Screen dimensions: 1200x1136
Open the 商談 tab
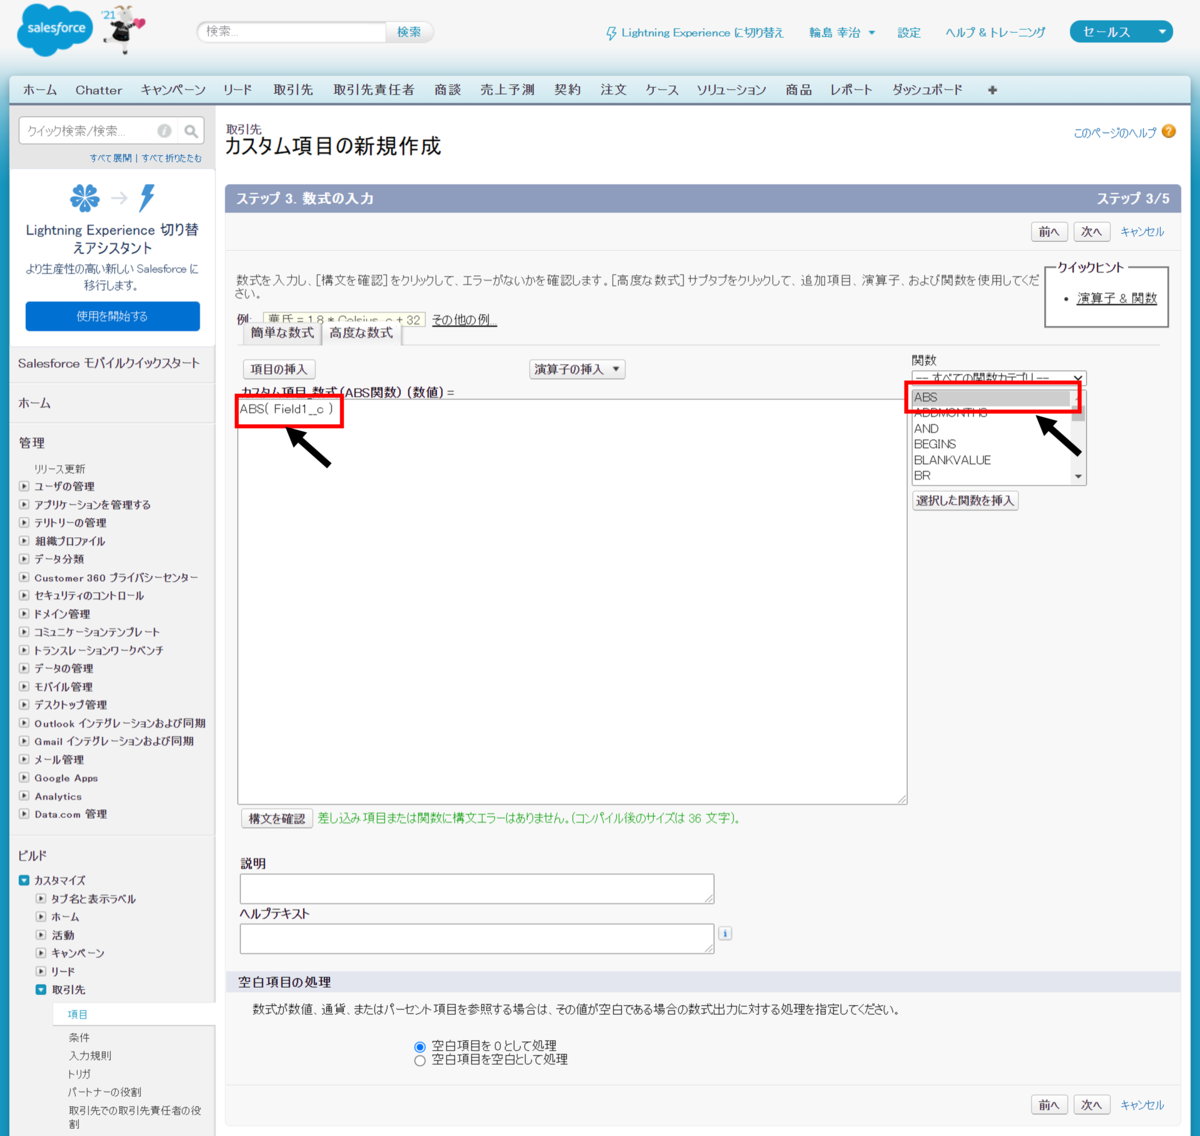tap(448, 90)
